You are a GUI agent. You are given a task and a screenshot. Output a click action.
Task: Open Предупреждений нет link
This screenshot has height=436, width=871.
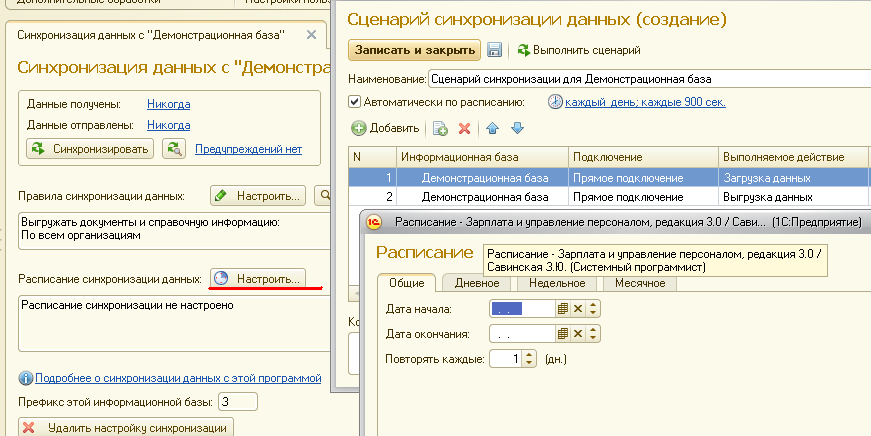(x=248, y=149)
